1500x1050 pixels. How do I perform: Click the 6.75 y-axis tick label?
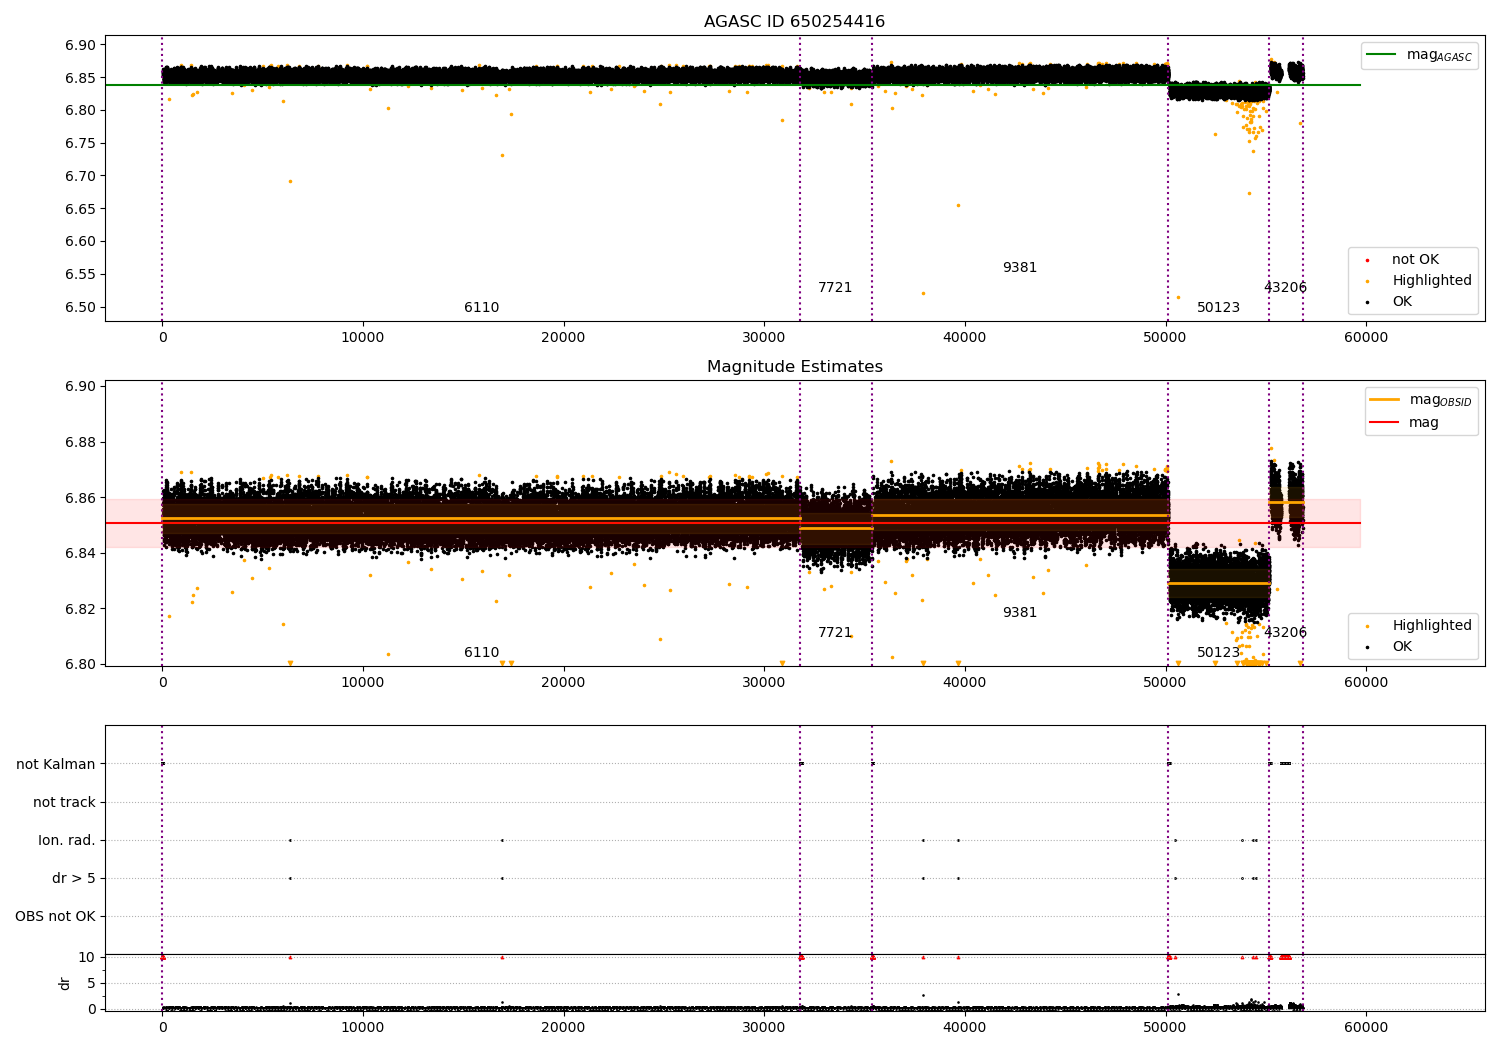click(82, 144)
